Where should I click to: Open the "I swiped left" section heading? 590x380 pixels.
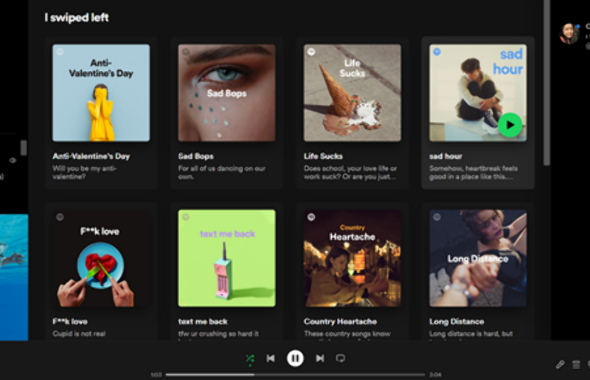[x=77, y=18]
